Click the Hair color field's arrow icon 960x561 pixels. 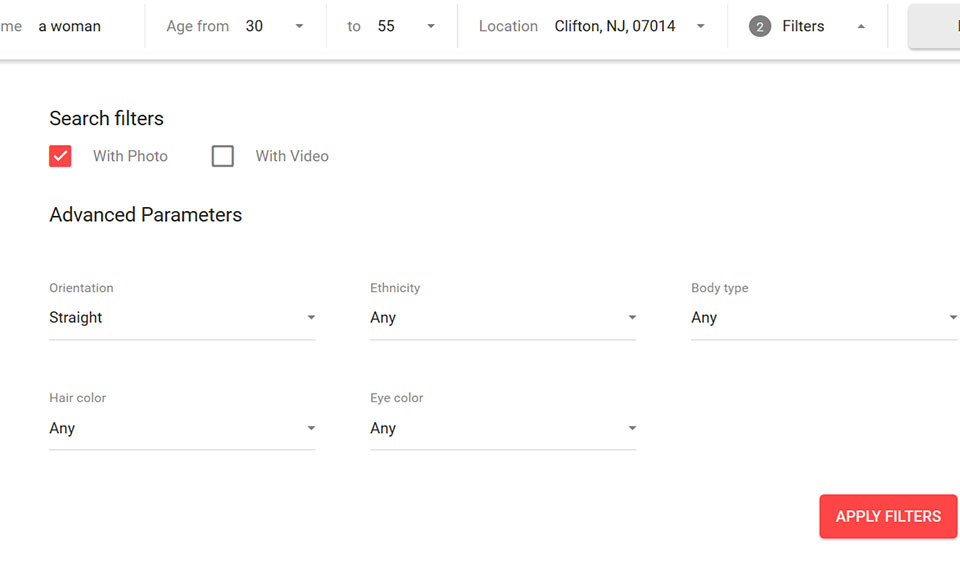311,428
